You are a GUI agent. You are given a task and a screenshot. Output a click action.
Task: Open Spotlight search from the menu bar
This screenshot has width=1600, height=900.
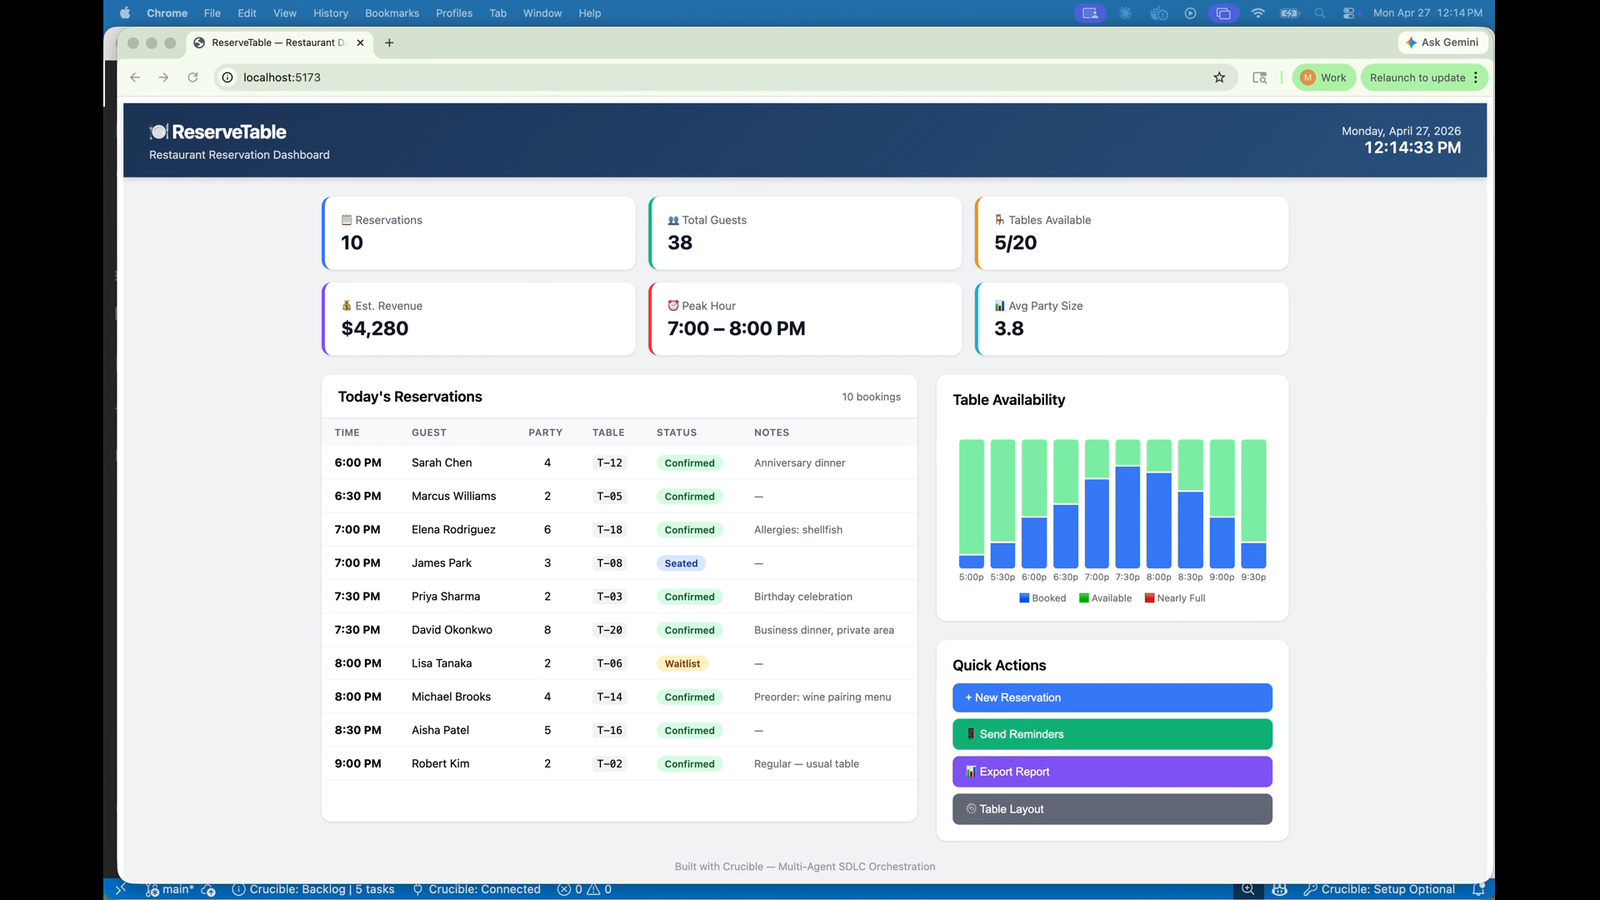click(x=1320, y=13)
